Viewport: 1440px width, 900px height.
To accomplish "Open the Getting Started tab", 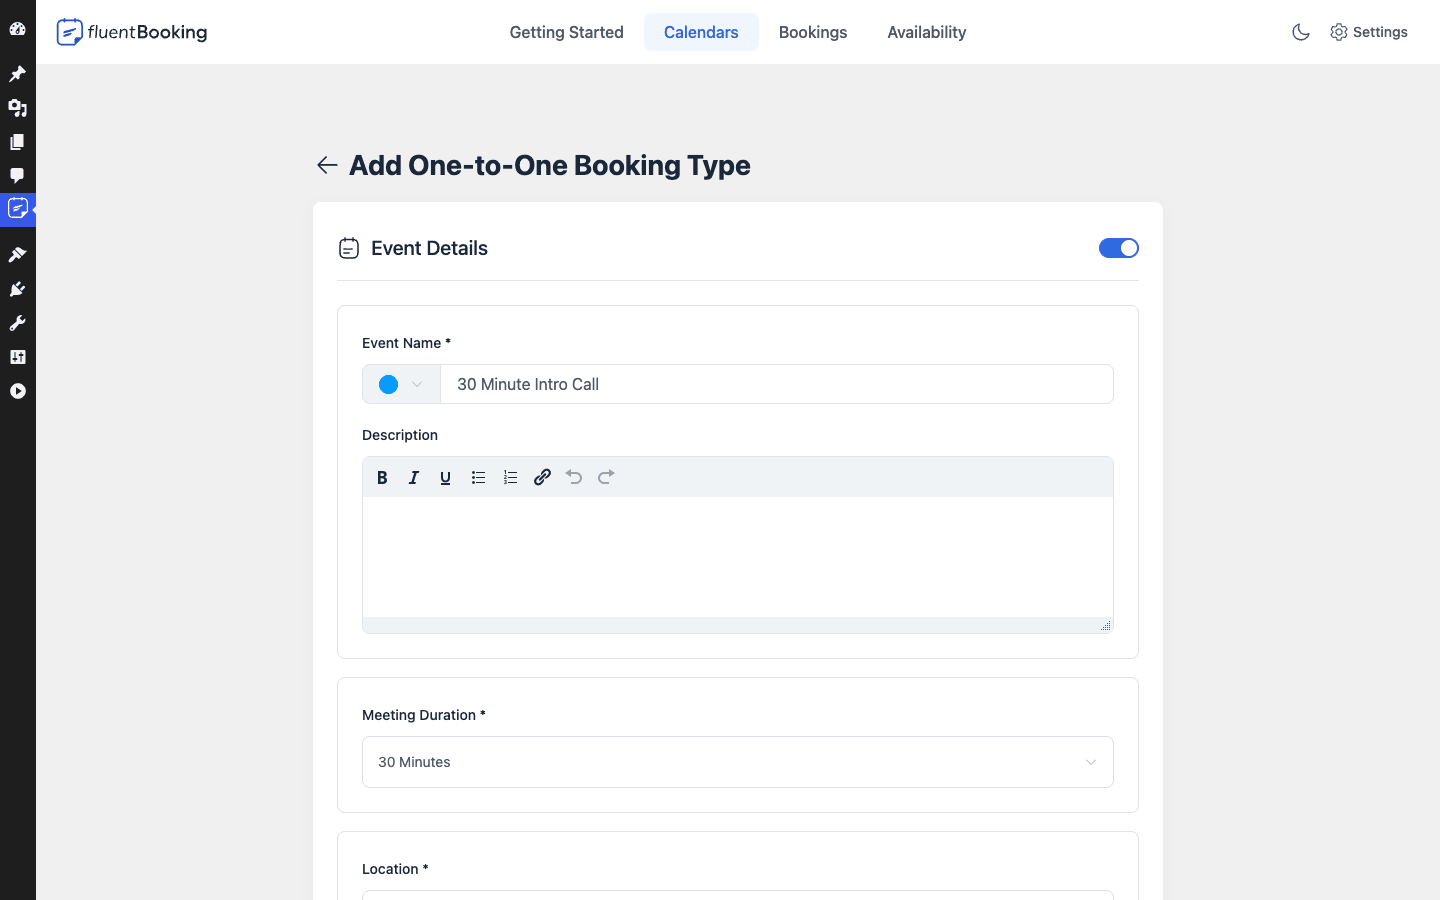I will tap(567, 32).
